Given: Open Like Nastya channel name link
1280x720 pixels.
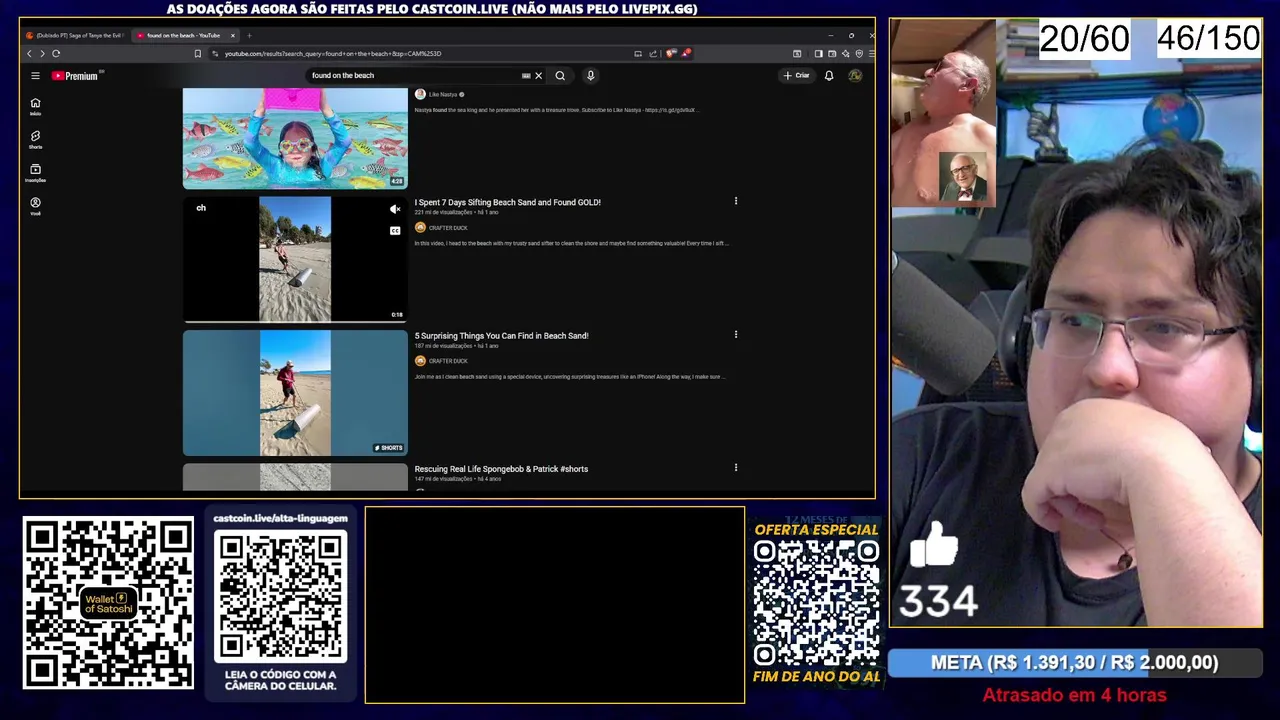Looking at the screenshot, I should tap(443, 94).
